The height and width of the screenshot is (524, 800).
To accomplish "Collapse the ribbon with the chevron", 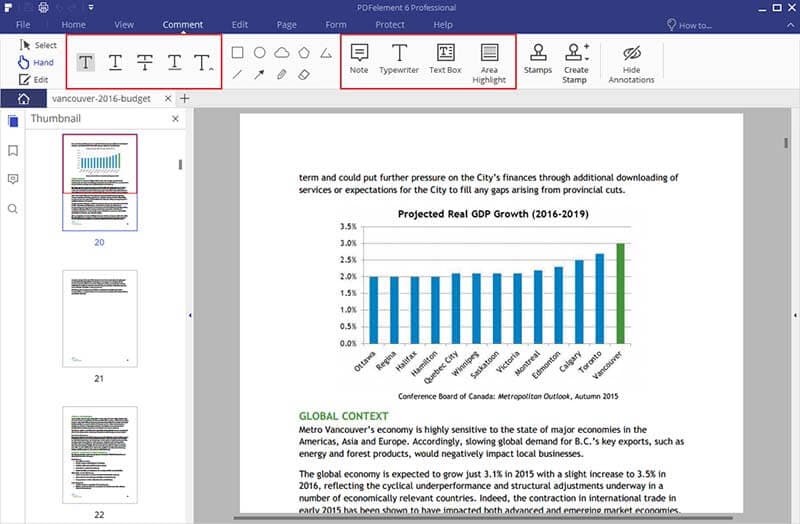I will [791, 25].
